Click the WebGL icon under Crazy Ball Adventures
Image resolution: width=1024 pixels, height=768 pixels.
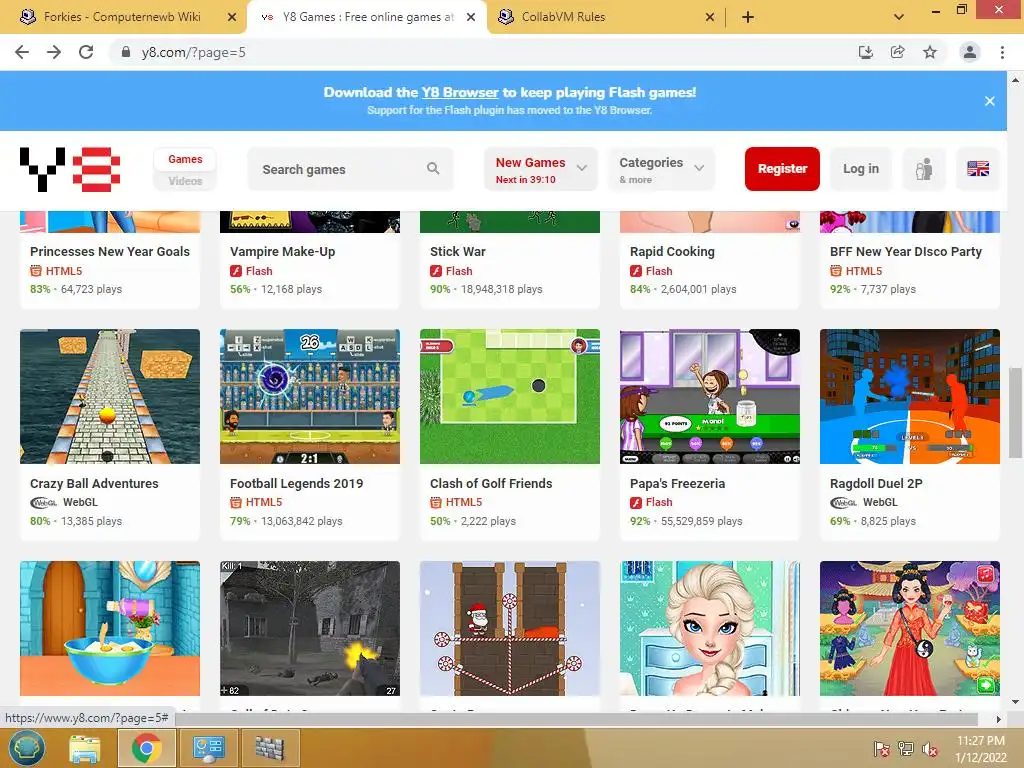(44, 502)
